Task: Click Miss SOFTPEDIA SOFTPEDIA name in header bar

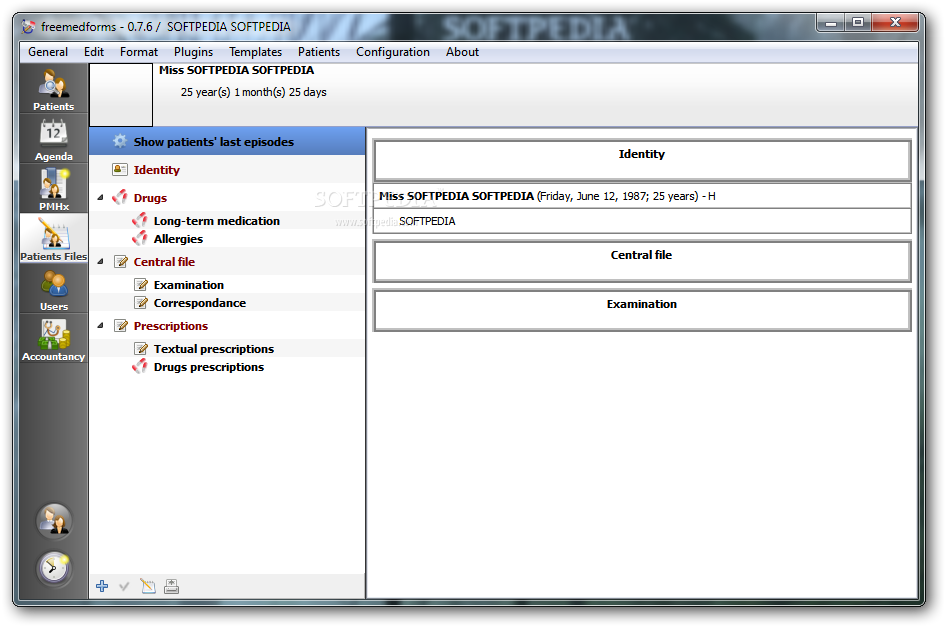Action: (x=236, y=70)
